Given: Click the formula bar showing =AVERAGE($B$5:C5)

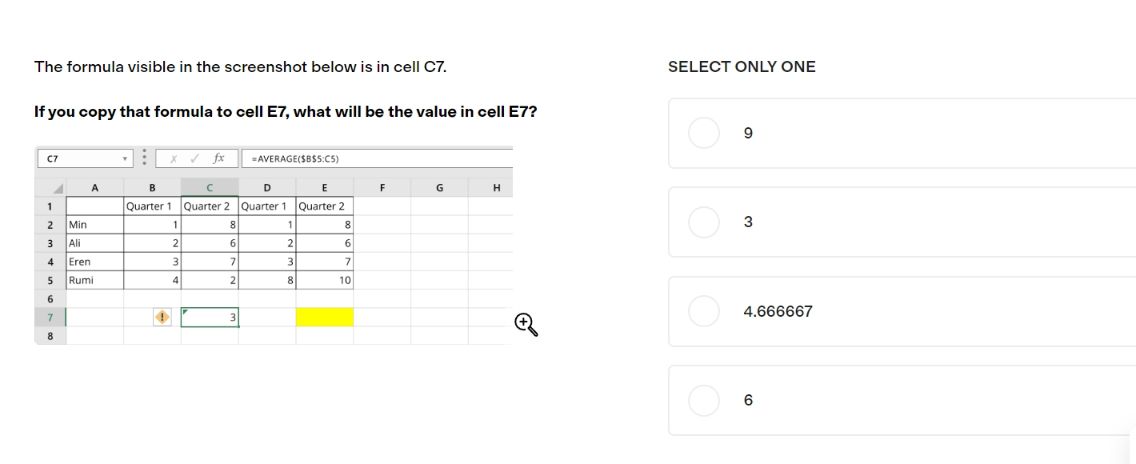Looking at the screenshot, I should 377,159.
